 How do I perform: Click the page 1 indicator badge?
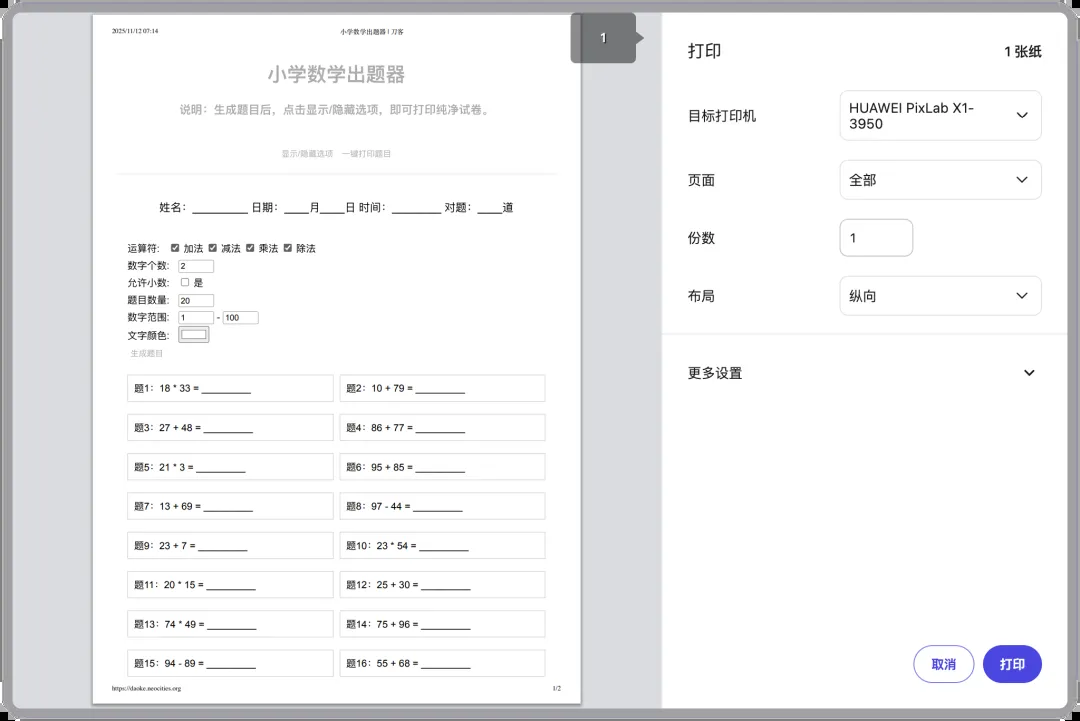pos(603,38)
